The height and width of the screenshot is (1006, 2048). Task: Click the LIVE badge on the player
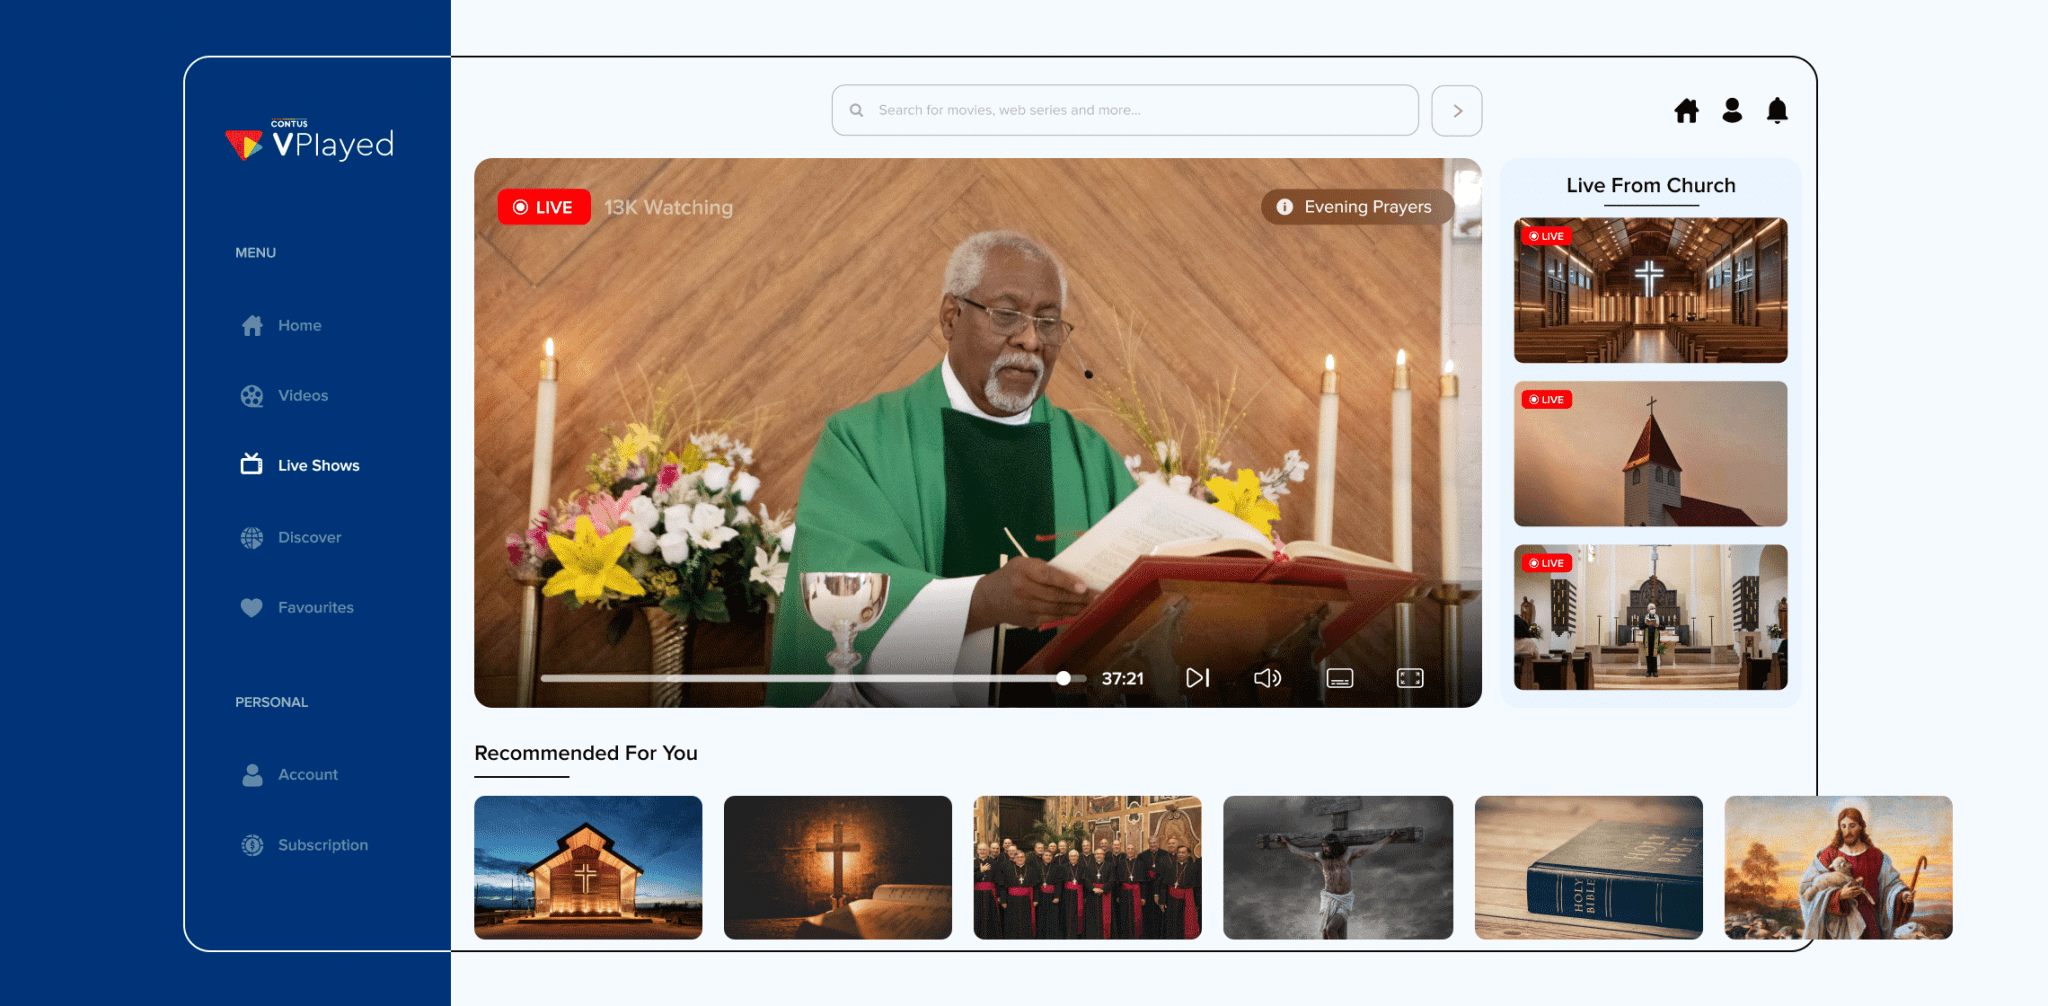pos(543,207)
